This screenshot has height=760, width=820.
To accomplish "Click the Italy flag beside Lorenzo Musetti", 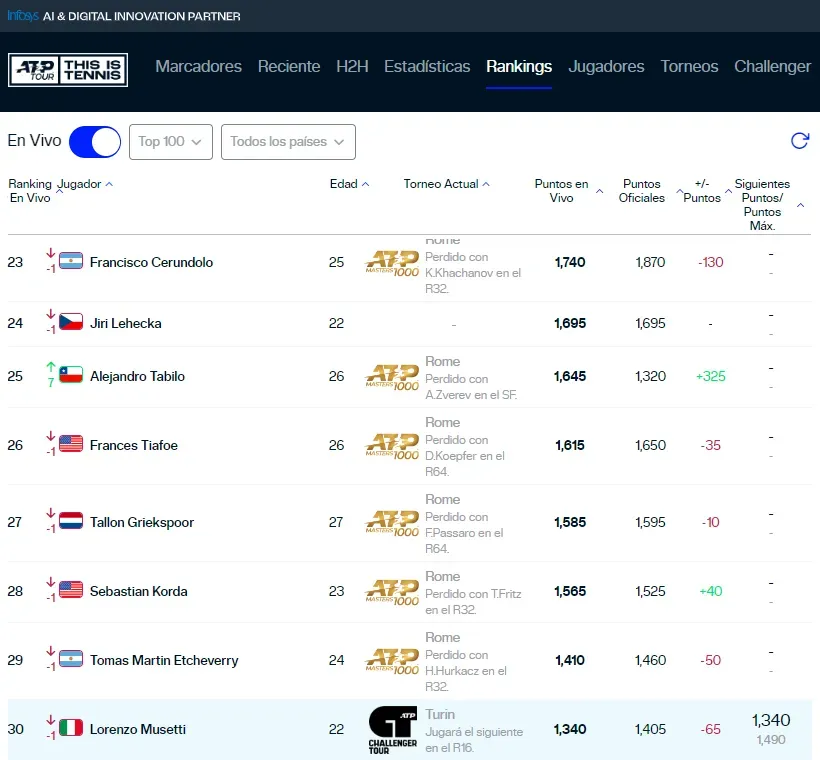I will pos(70,729).
